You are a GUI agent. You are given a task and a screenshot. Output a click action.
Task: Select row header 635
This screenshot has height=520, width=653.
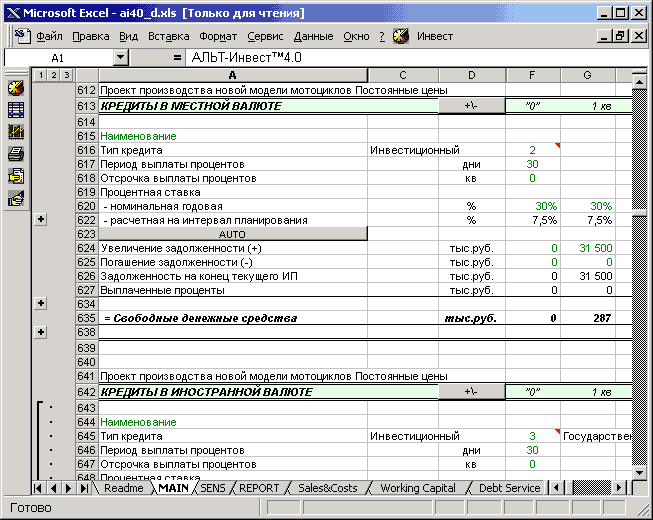[87, 318]
